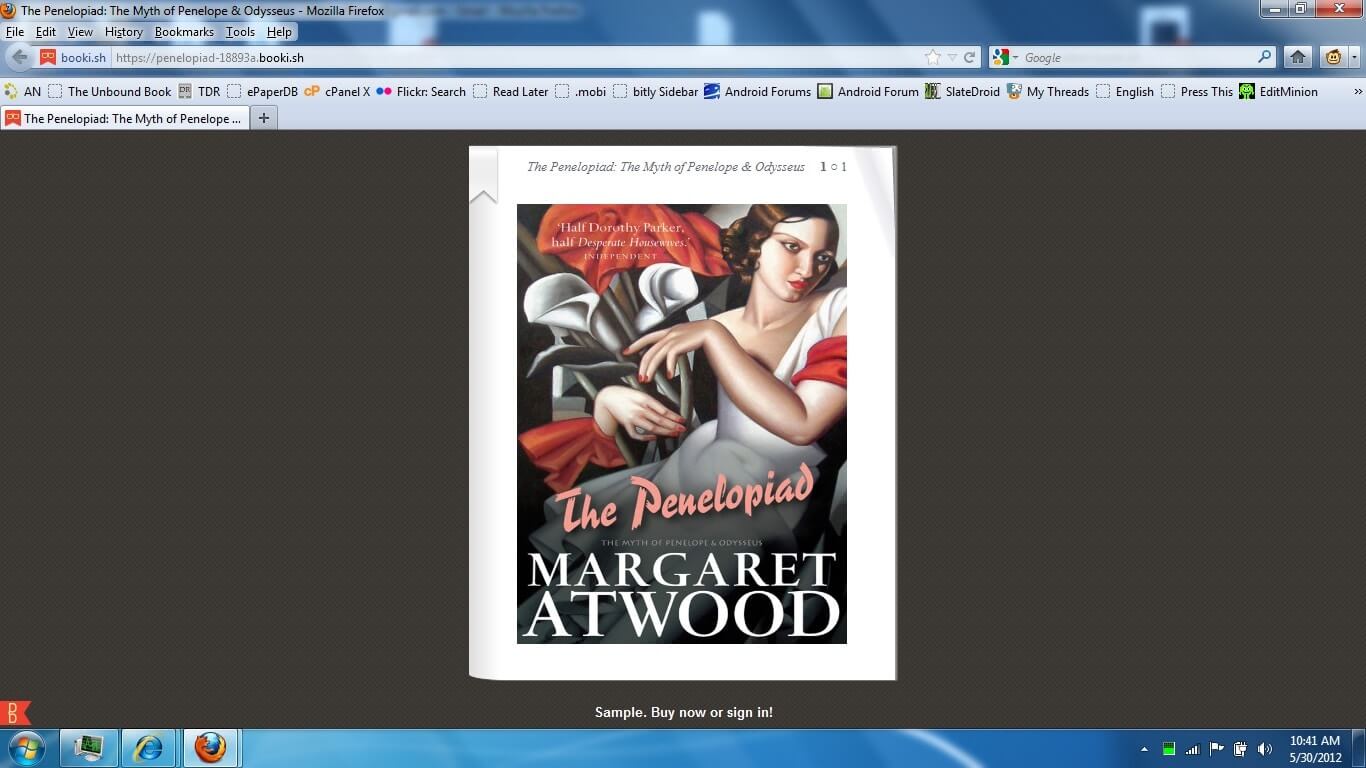Click the bookmark ribbon on the page
Screen dimensions: 1366x768
(x=483, y=176)
